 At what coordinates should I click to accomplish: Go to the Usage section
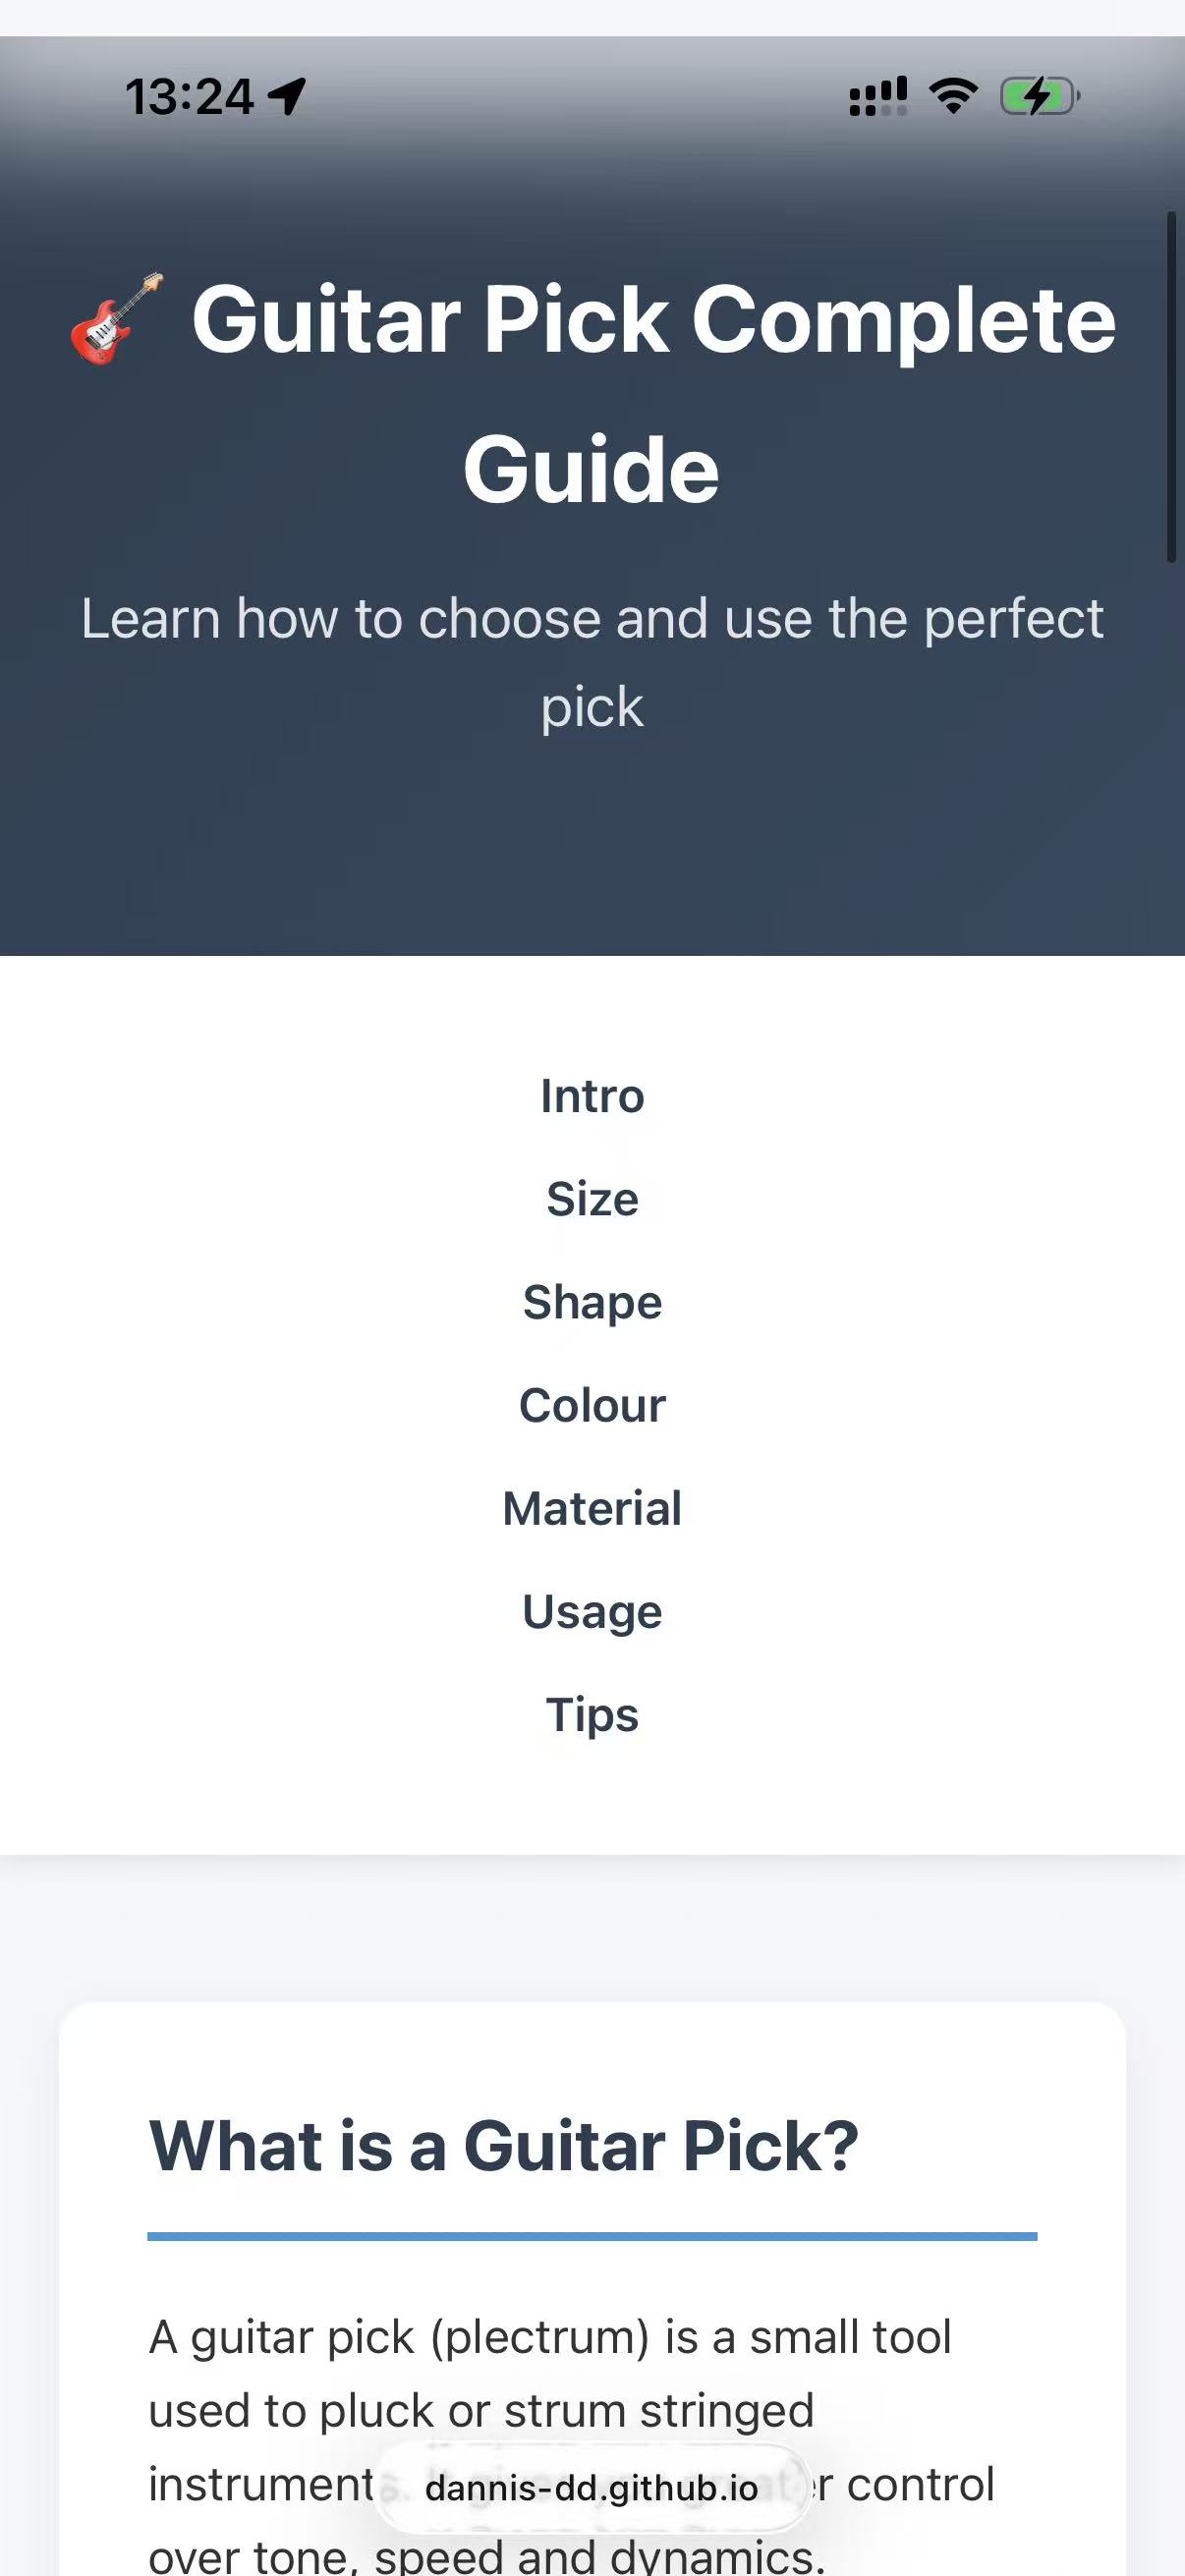tap(592, 1610)
